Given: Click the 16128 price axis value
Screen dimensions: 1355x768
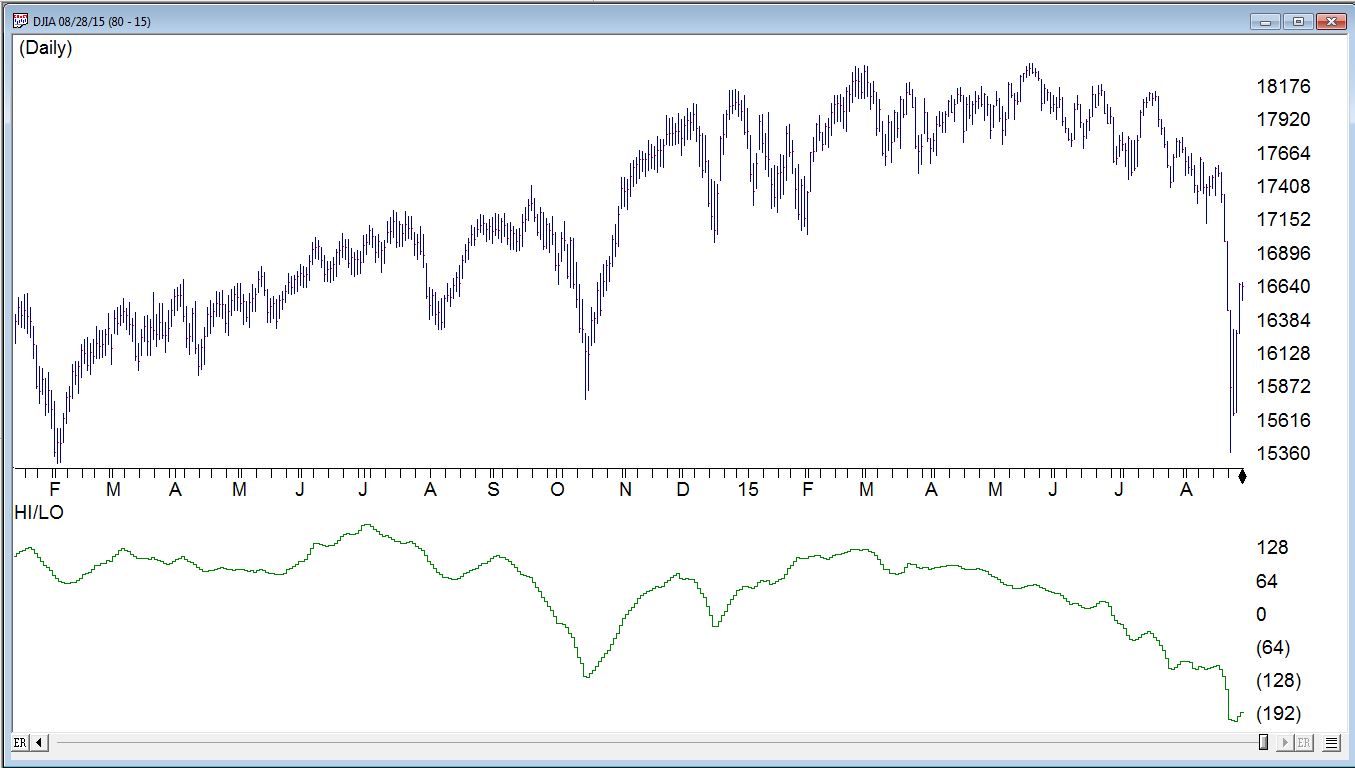Looking at the screenshot, I should (x=1284, y=354).
